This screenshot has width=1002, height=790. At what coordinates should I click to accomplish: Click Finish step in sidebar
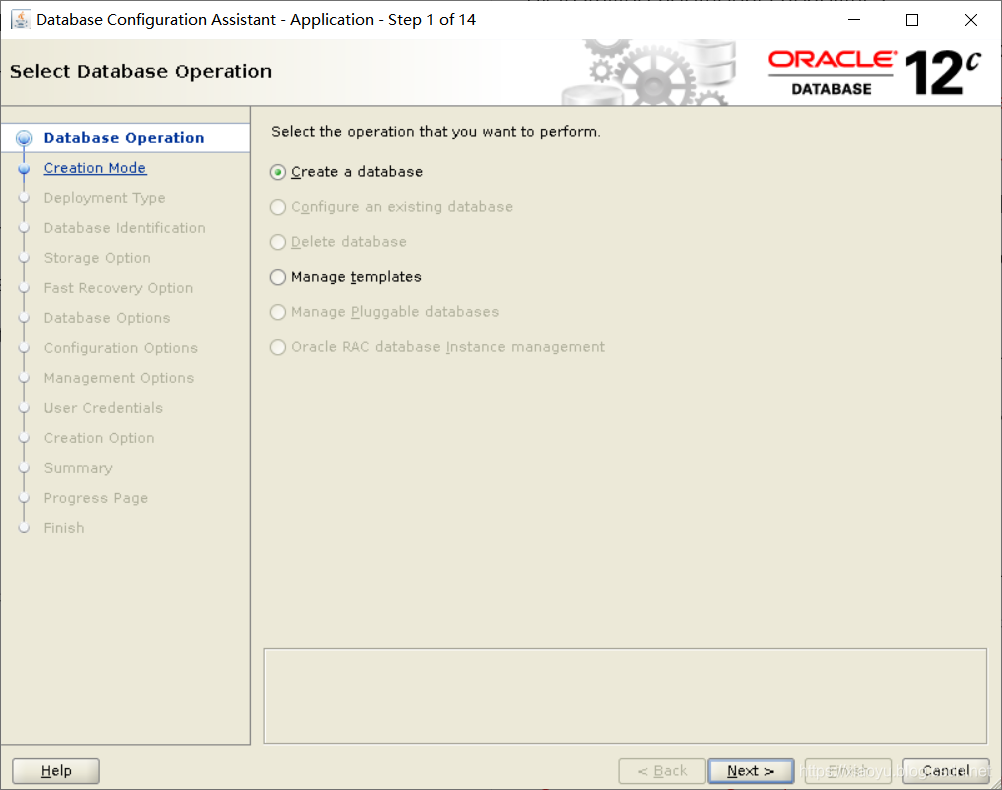point(64,529)
